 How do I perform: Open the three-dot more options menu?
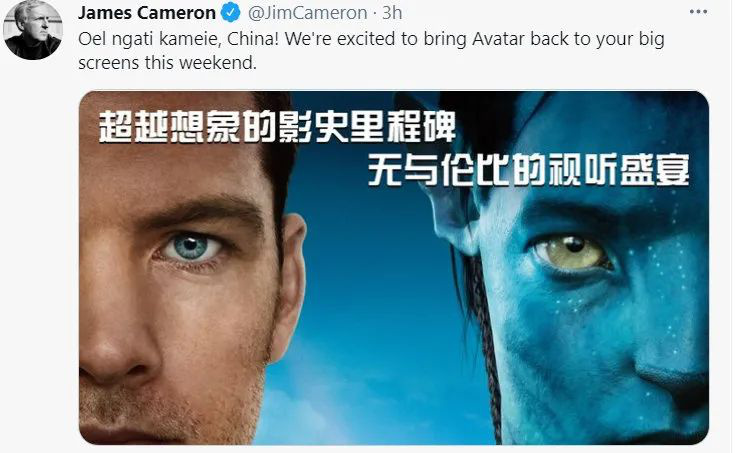(x=698, y=12)
